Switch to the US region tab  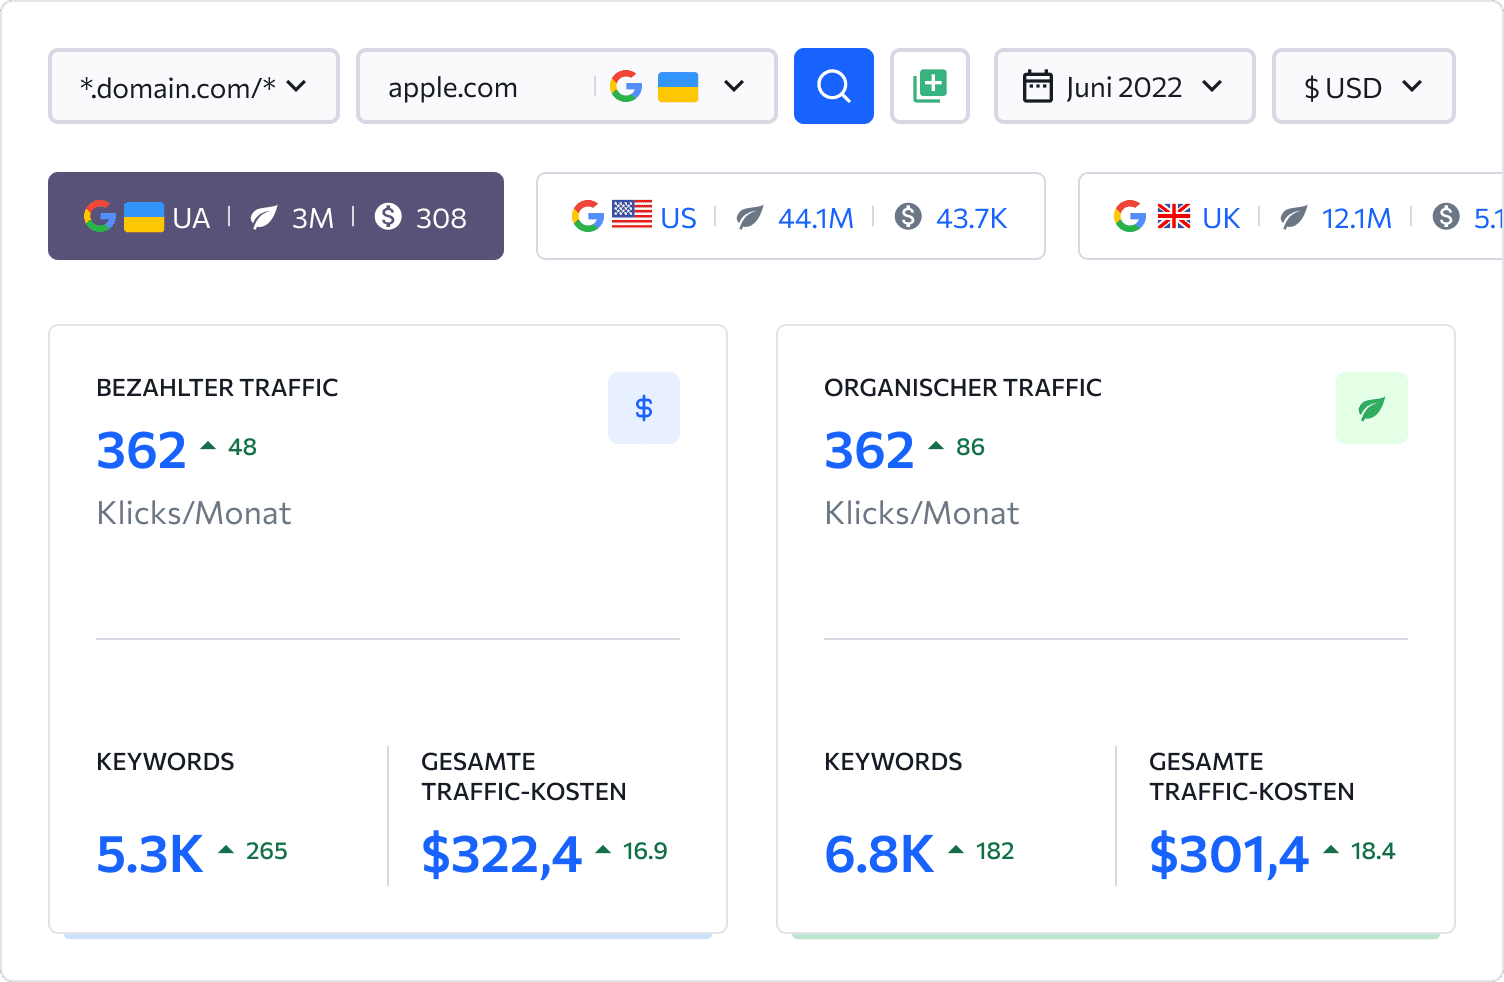(791, 216)
